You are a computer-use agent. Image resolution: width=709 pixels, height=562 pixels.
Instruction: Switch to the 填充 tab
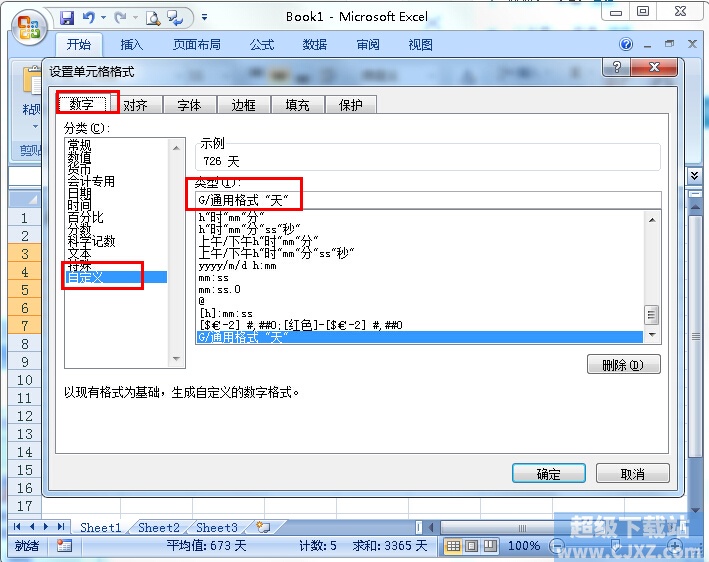[x=297, y=105]
